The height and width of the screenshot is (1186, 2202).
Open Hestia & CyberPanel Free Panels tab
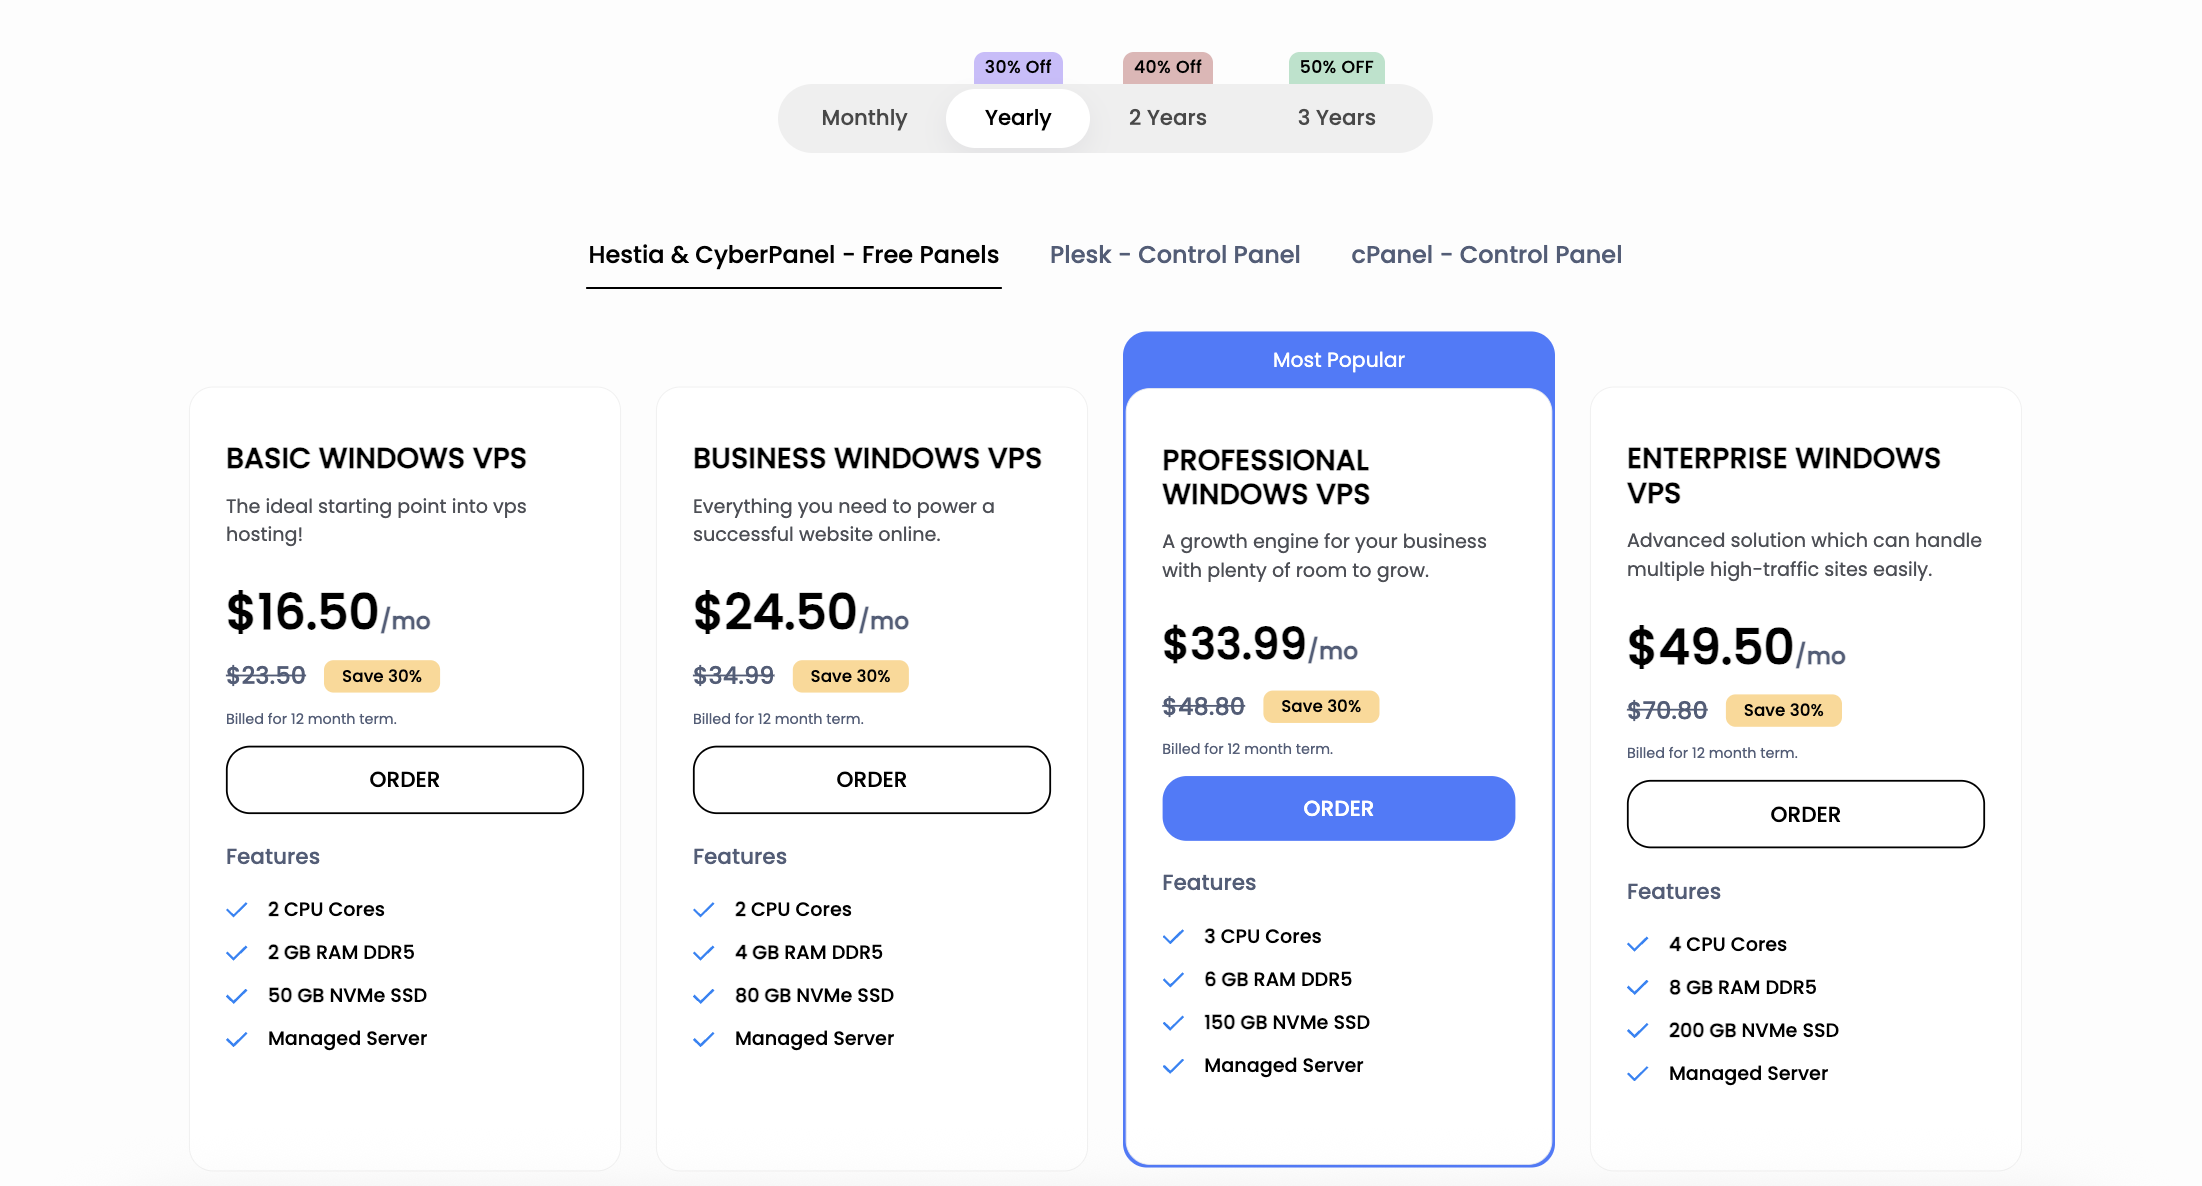tap(793, 255)
